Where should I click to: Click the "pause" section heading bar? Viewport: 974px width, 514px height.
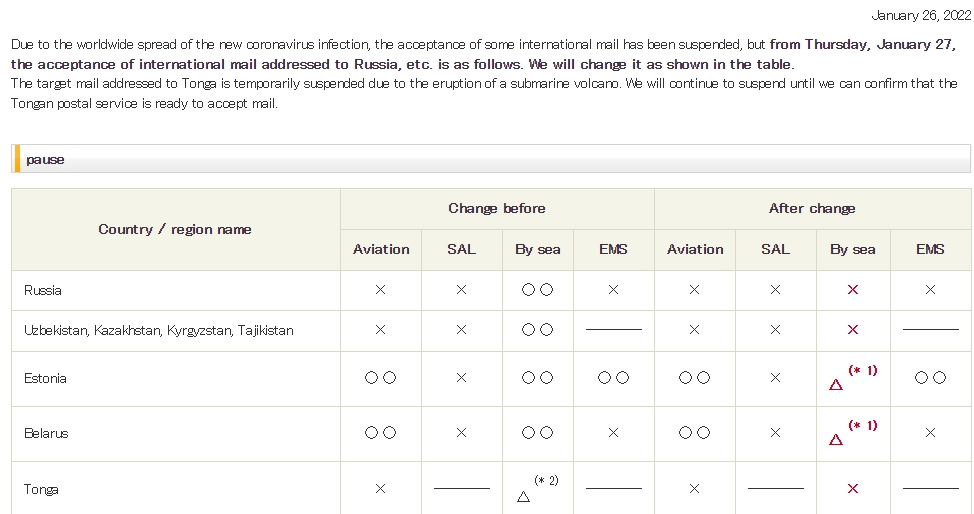tap(490, 159)
